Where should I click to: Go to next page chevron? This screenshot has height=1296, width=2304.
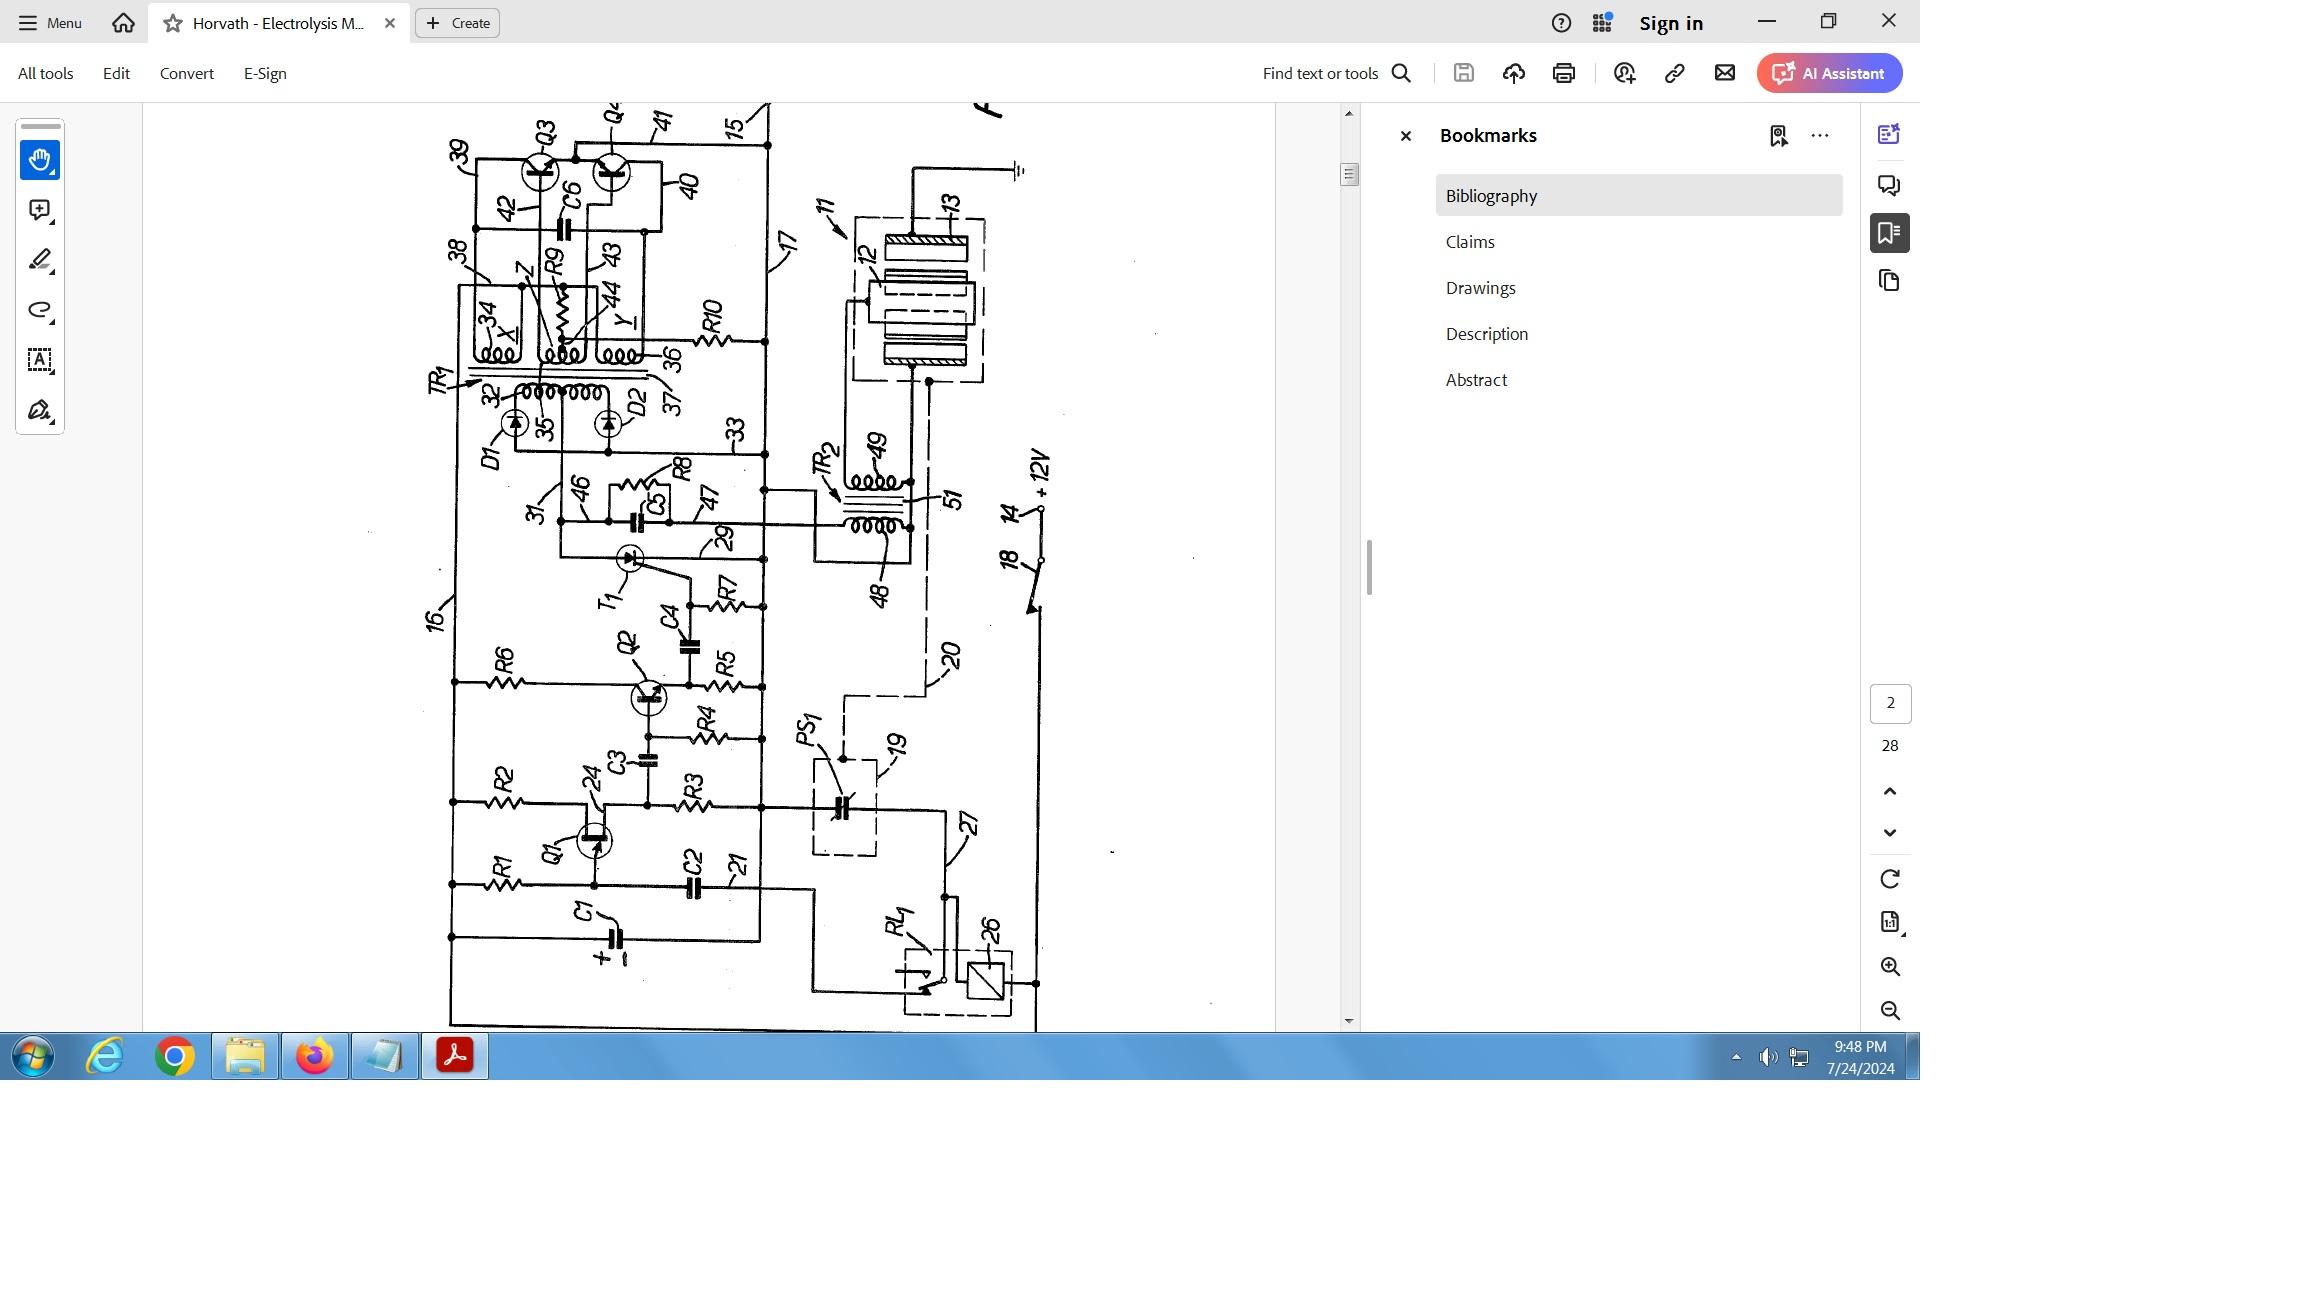(x=1890, y=832)
